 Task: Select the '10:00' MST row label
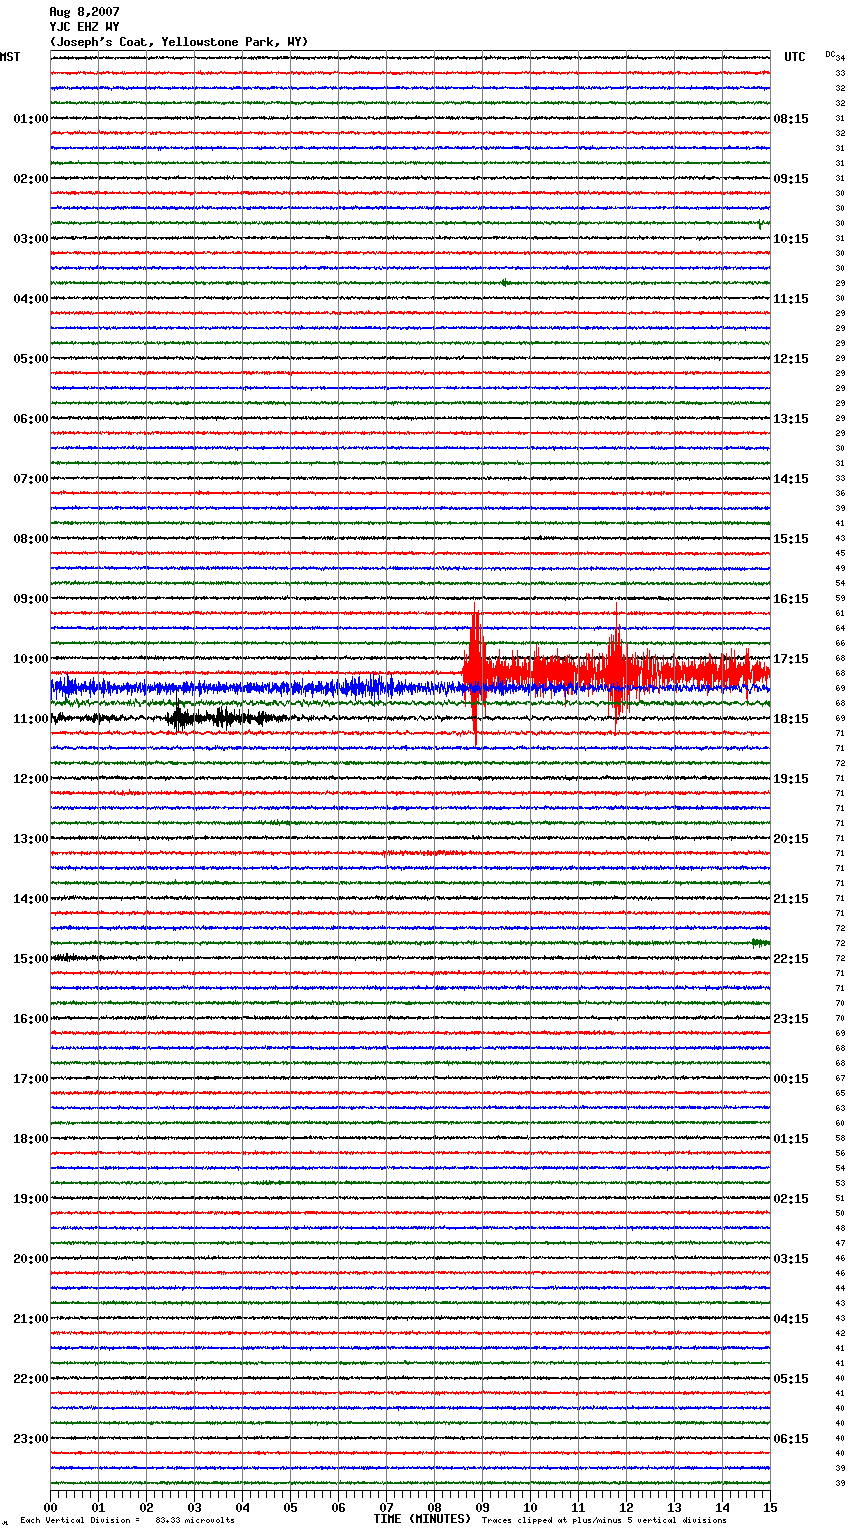point(30,659)
